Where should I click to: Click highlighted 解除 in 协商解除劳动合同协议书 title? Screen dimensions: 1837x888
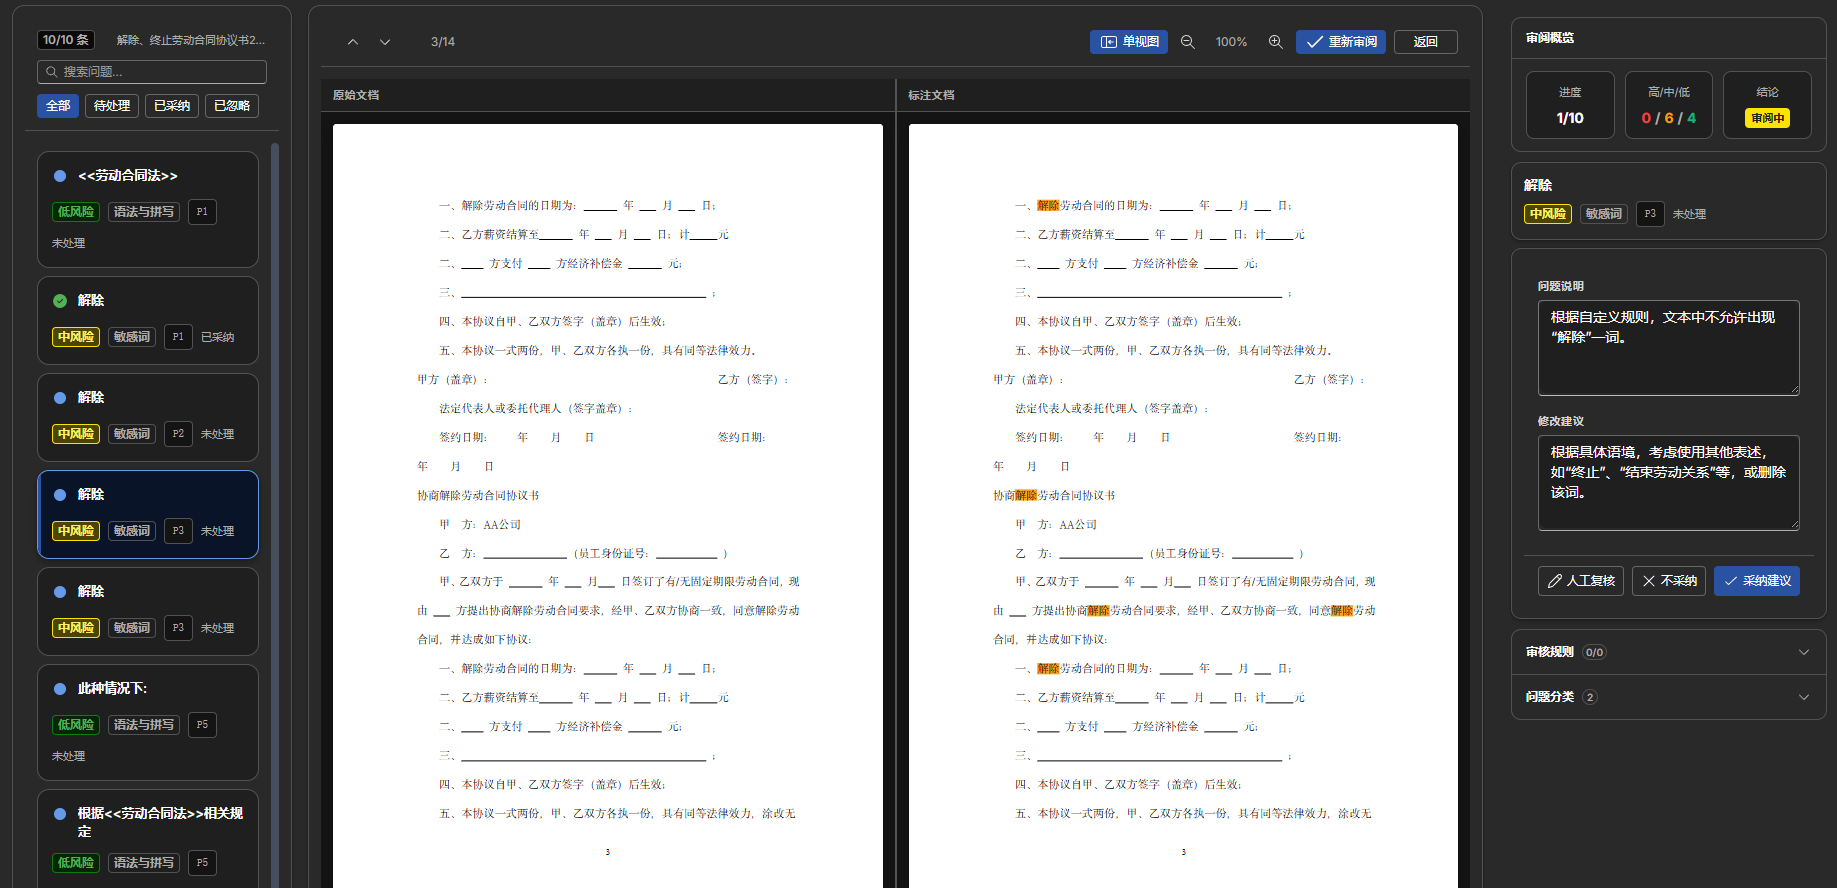point(1026,496)
